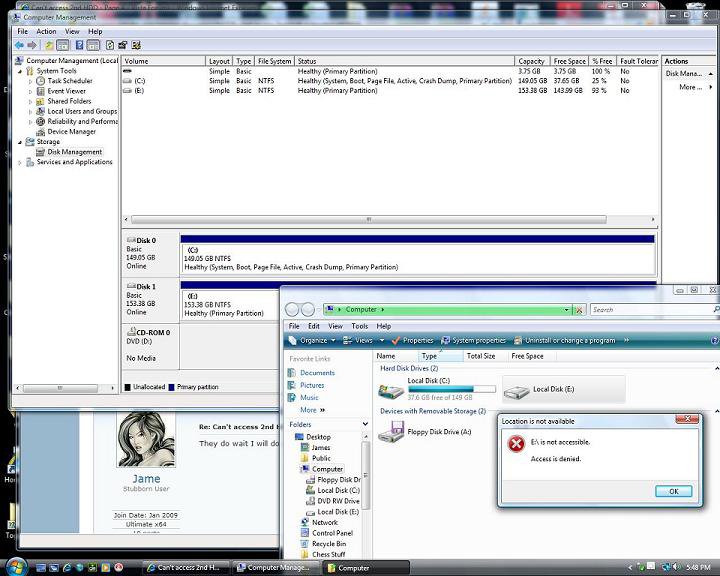Click the Up one level toolbar icon

tap(49, 45)
